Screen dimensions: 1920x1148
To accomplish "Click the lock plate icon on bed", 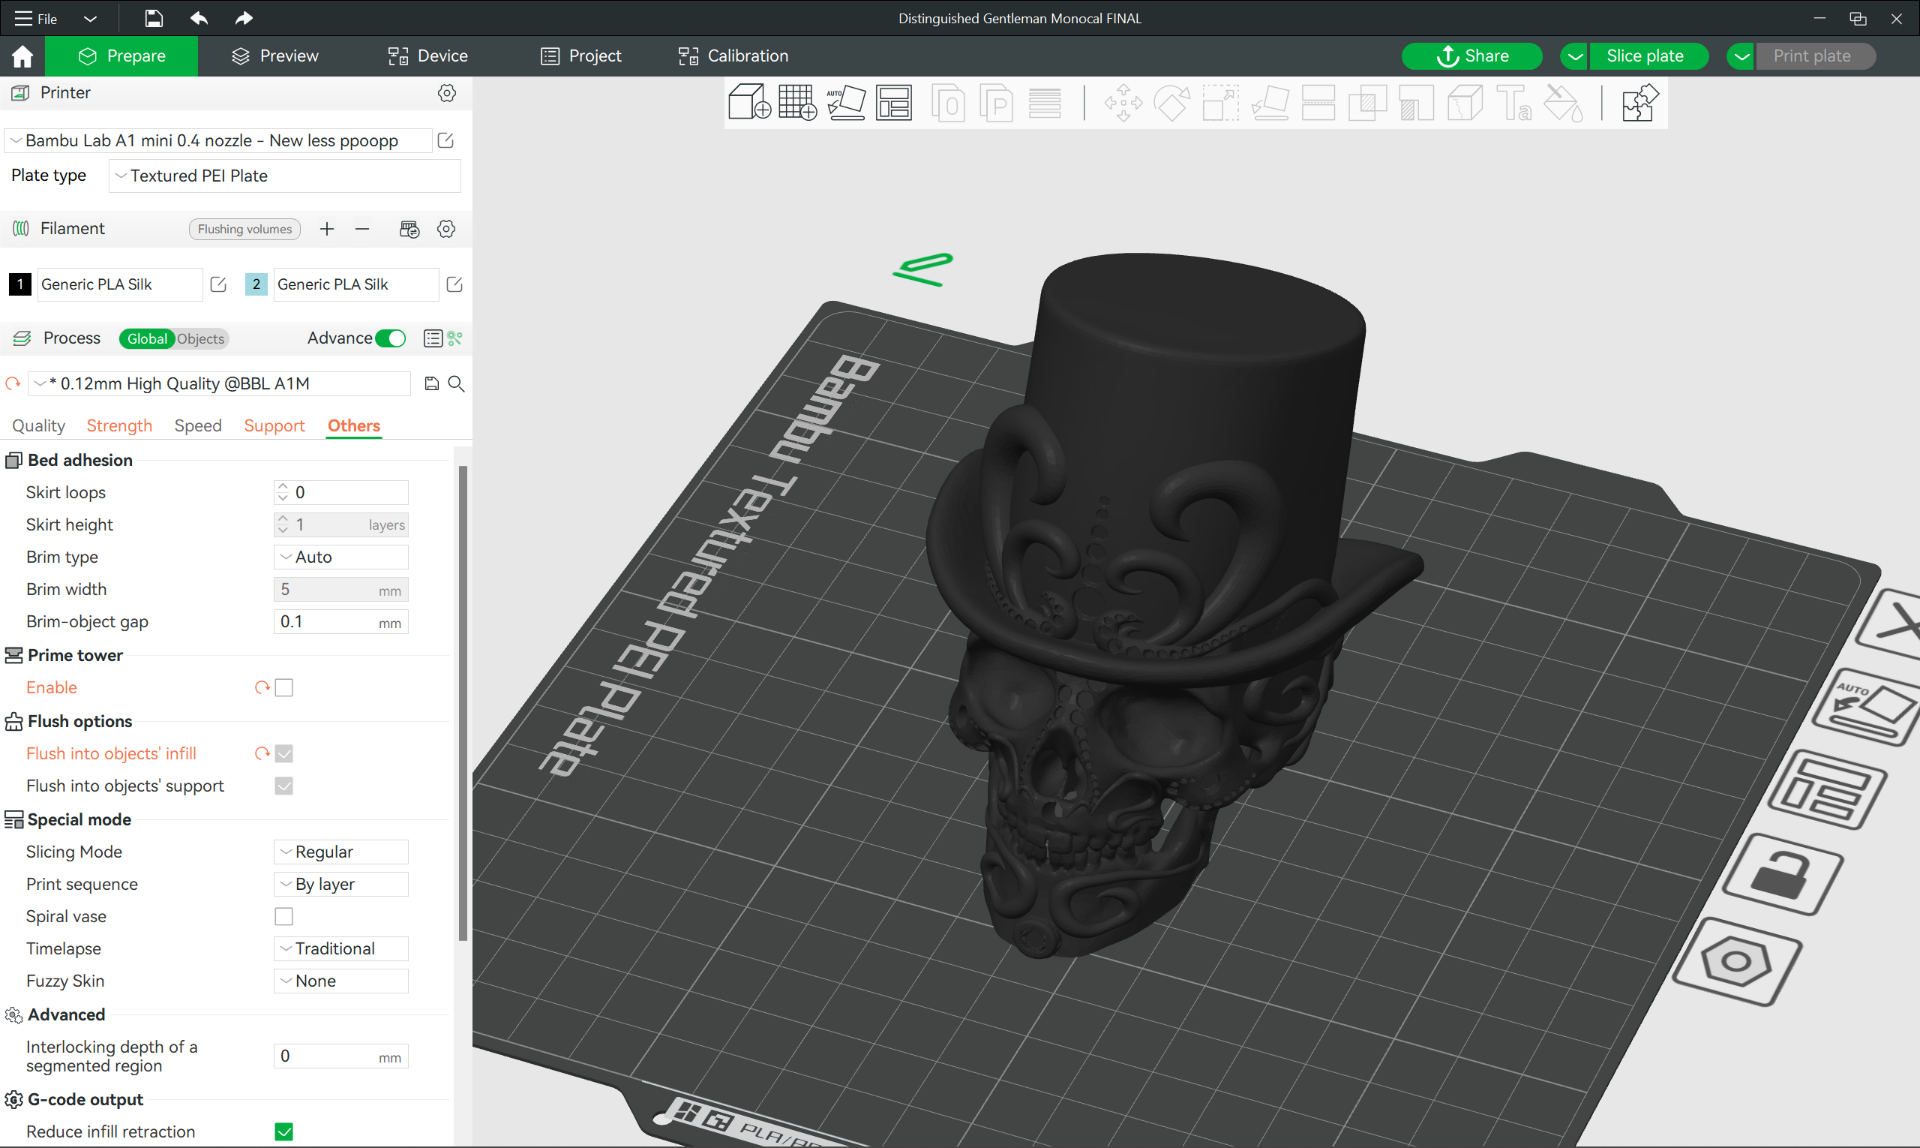I will [1782, 875].
